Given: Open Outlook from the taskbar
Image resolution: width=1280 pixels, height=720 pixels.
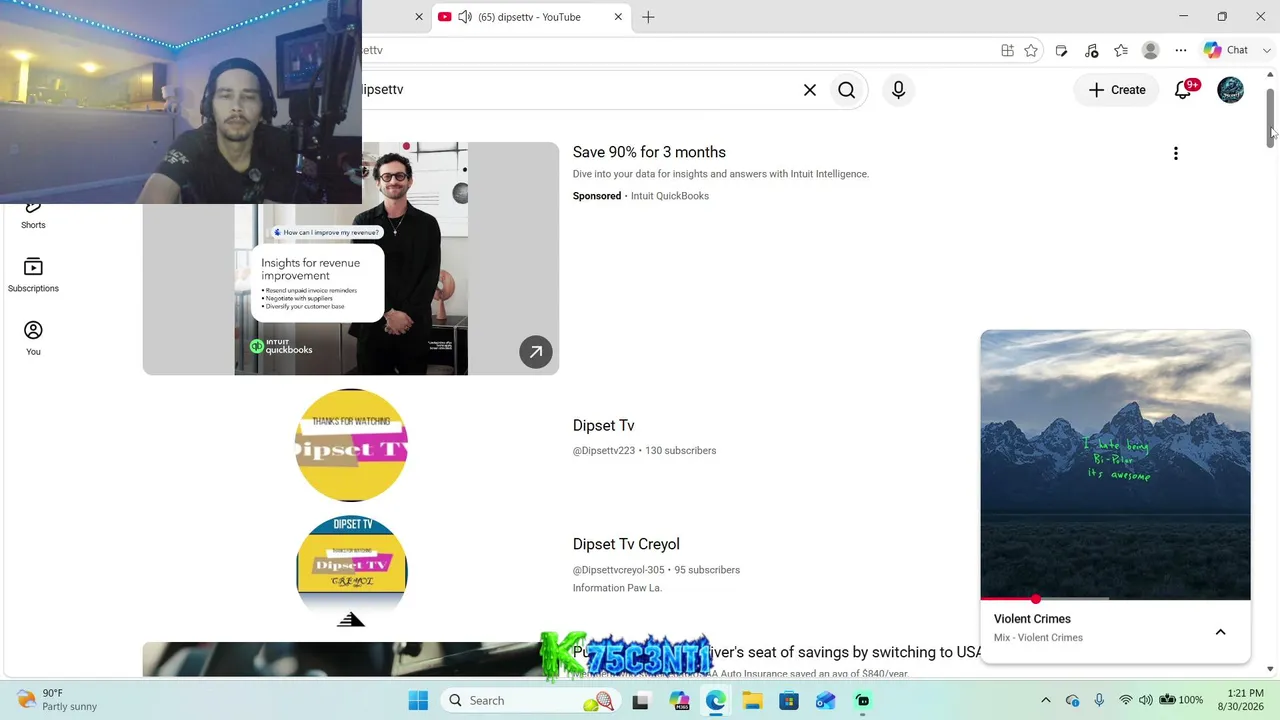Looking at the screenshot, I should click(x=825, y=701).
